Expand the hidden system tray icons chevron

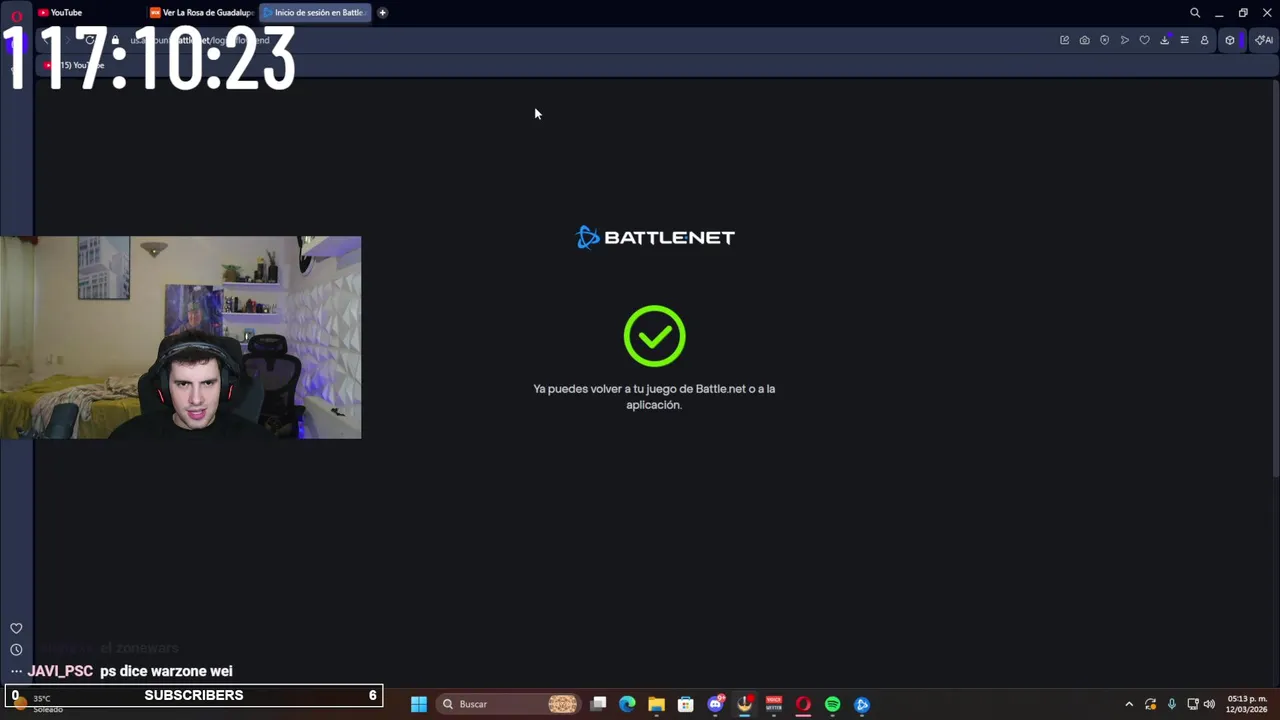pos(1129,704)
